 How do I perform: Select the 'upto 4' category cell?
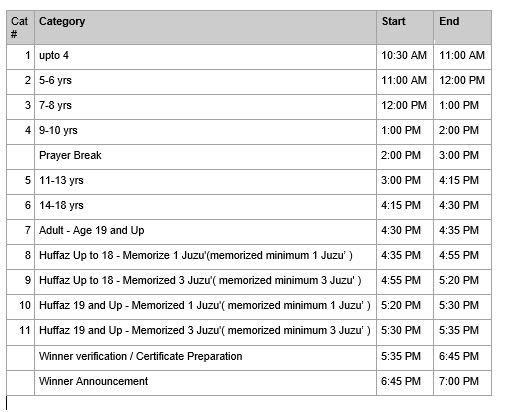click(x=205, y=57)
